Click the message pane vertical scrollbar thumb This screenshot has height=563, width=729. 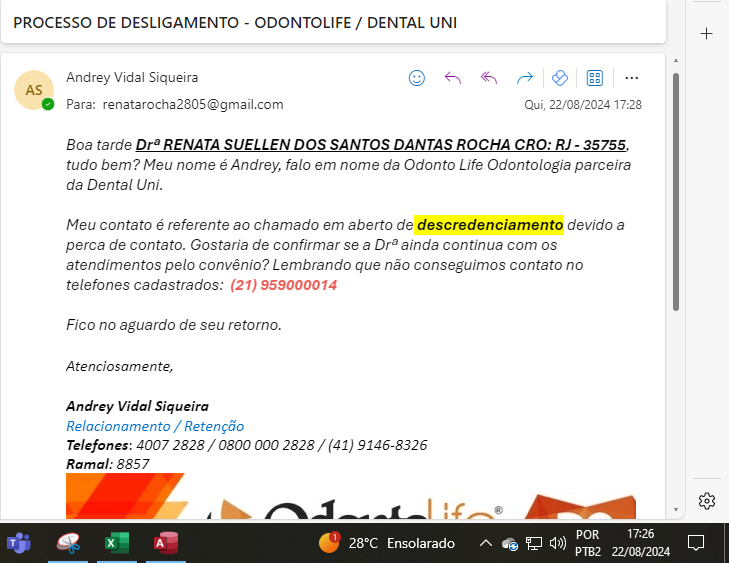point(676,192)
